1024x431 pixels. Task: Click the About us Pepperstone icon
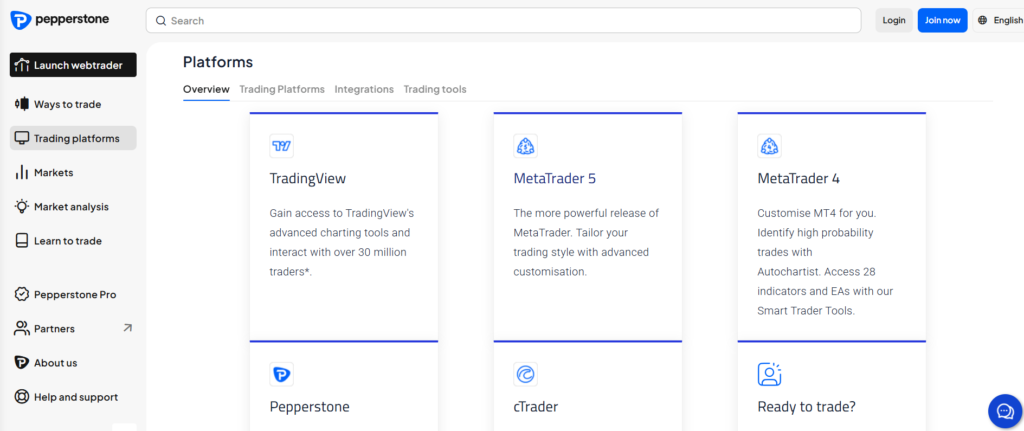pyautogui.click(x=22, y=362)
